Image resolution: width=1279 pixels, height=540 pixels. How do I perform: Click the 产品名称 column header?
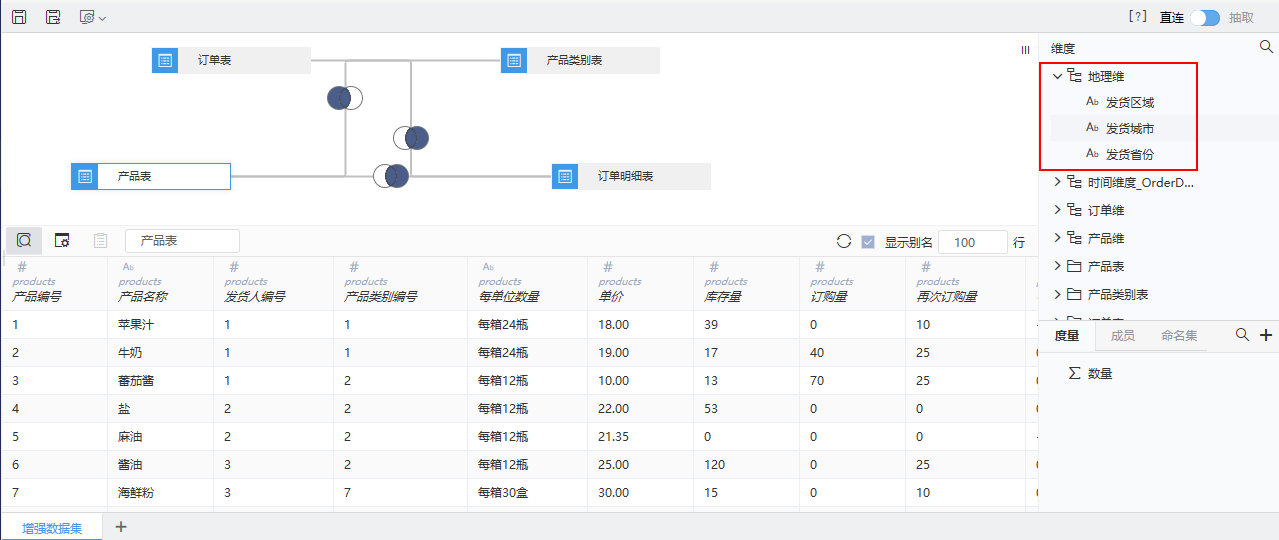(143, 297)
